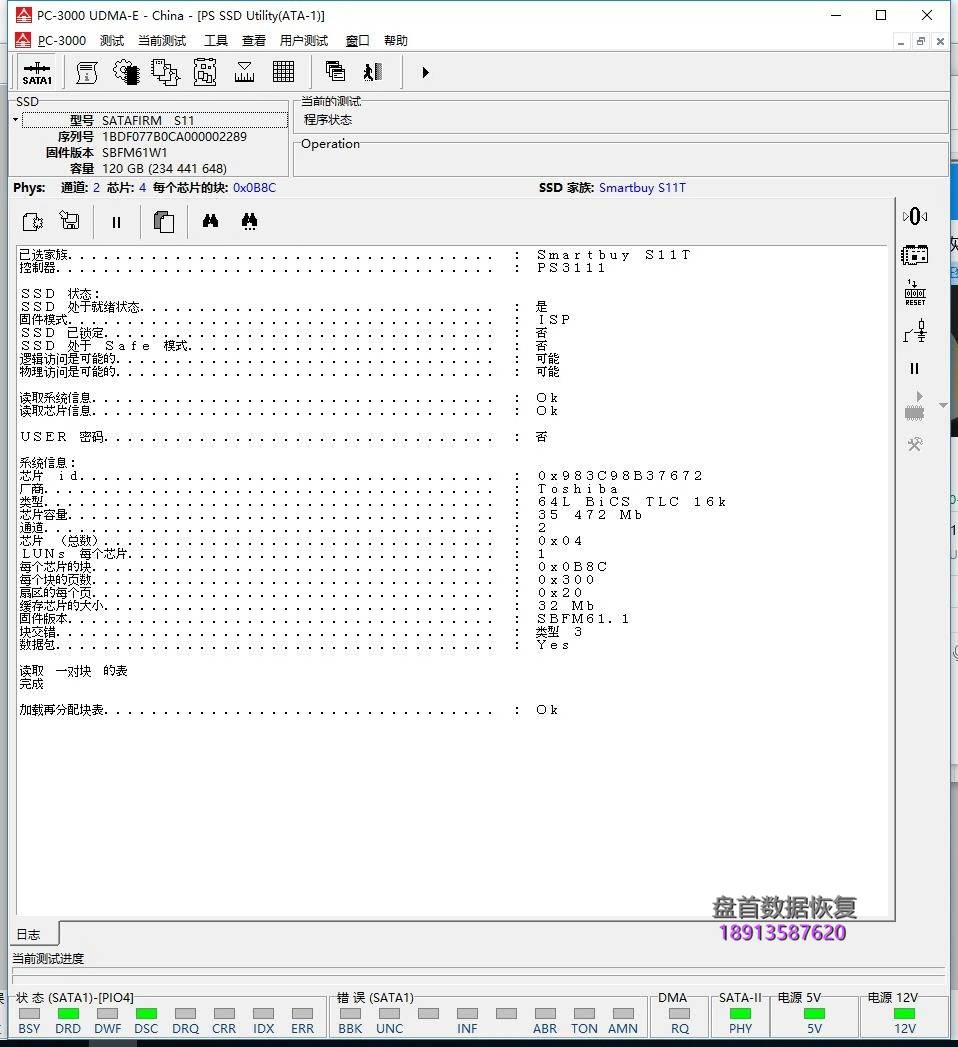Screen dimensions: 958x1047
Task: Click the running man exit icon
Action: click(x=373, y=71)
